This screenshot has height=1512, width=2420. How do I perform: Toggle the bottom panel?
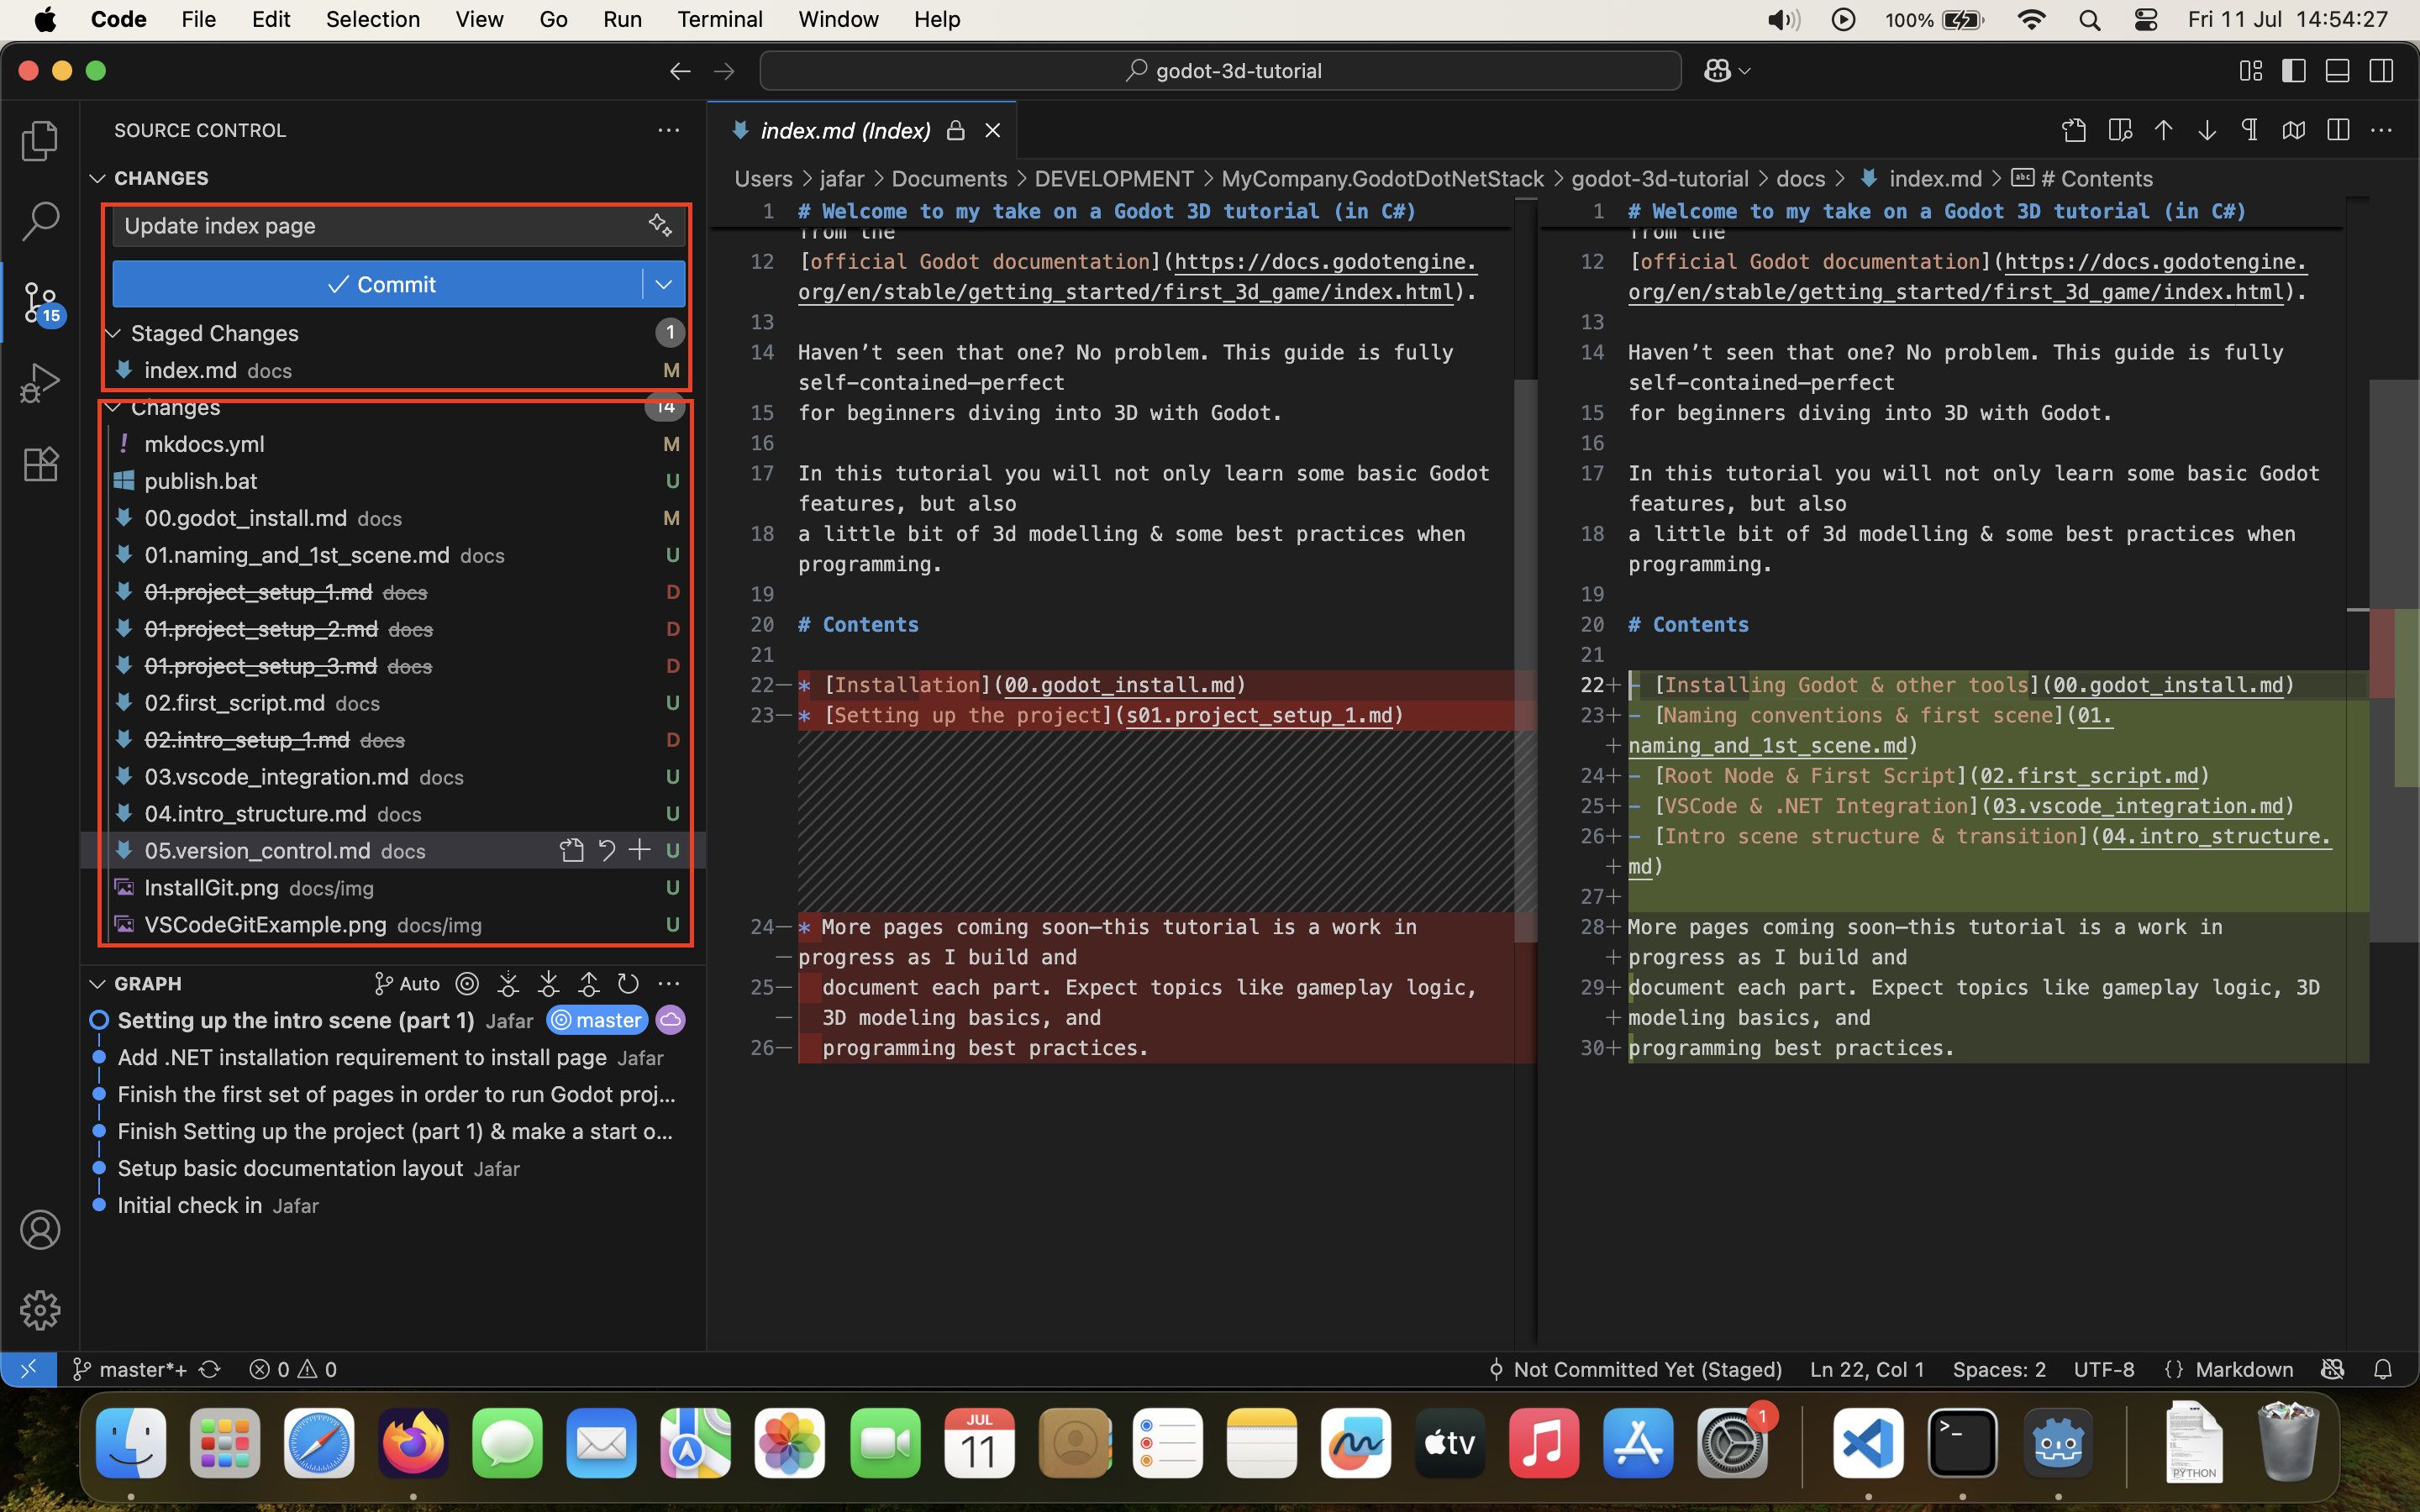pyautogui.click(x=2338, y=71)
